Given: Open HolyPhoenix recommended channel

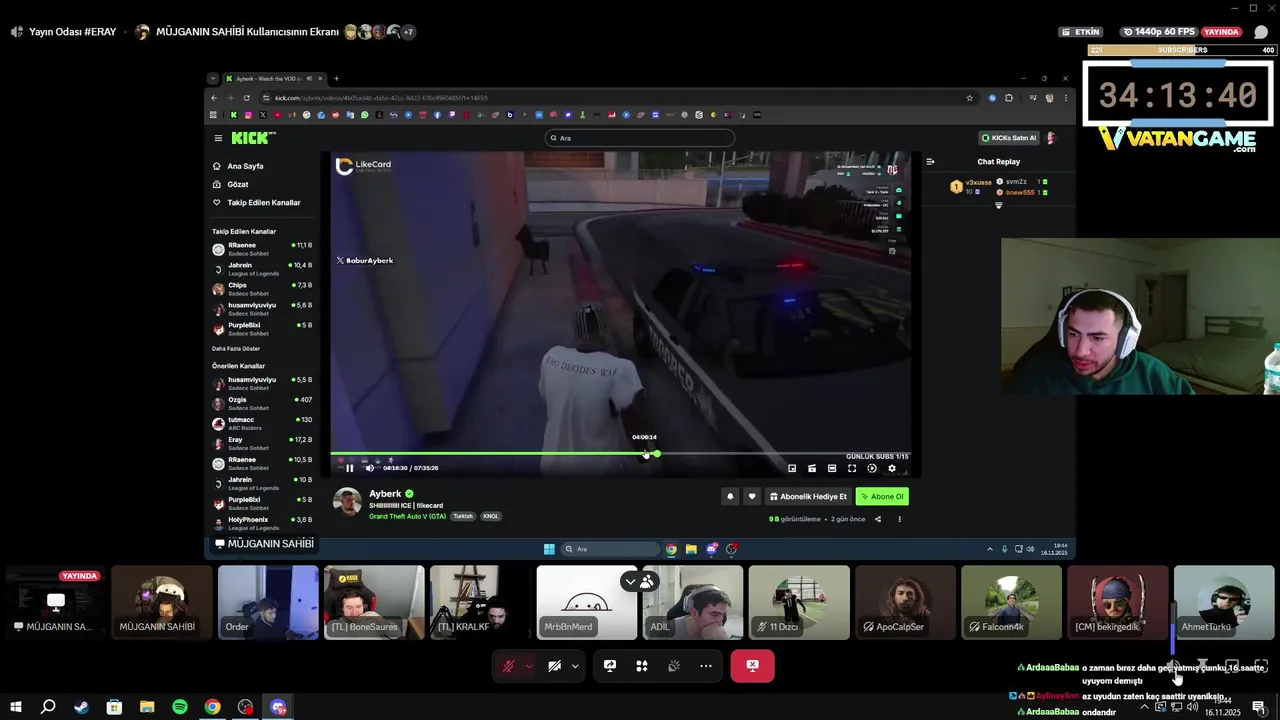Looking at the screenshot, I should 263,523.
